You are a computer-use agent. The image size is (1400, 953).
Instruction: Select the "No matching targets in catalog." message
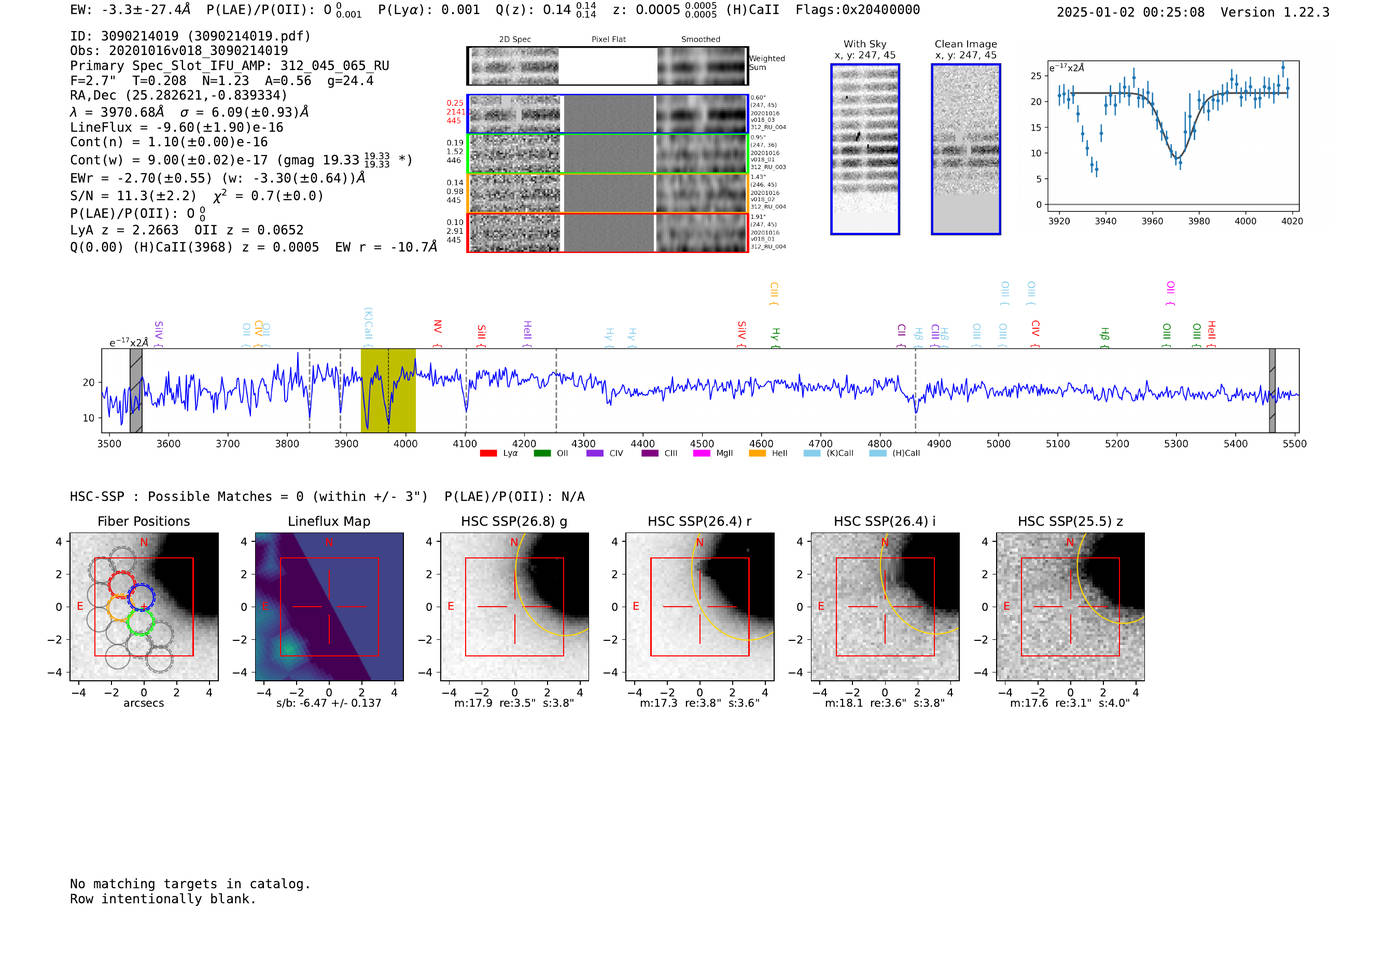click(190, 884)
